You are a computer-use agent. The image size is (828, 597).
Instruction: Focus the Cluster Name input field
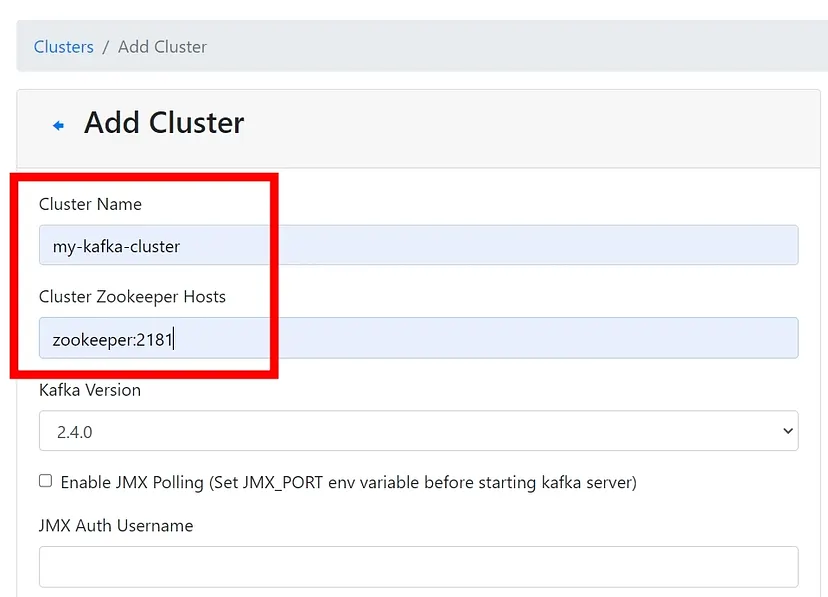click(418, 245)
